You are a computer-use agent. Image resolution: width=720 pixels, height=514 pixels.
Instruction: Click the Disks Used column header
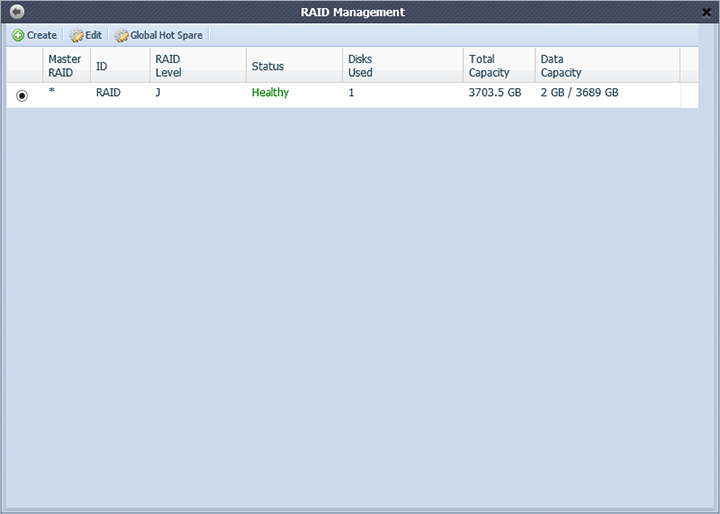360,66
